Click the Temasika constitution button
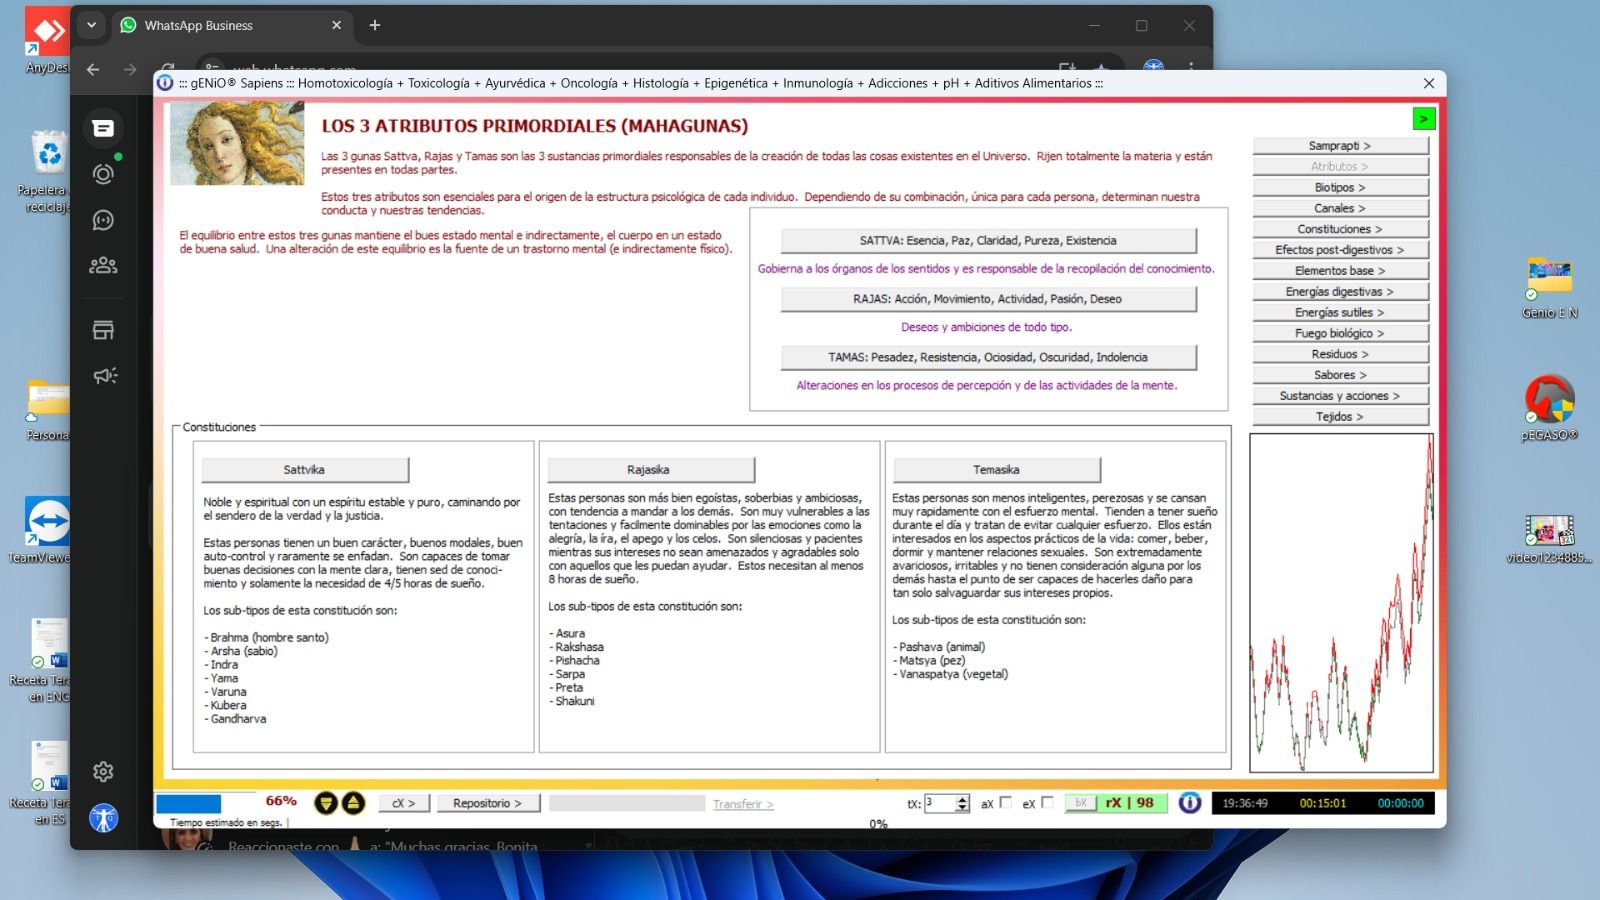The height and width of the screenshot is (900, 1600). (x=996, y=470)
